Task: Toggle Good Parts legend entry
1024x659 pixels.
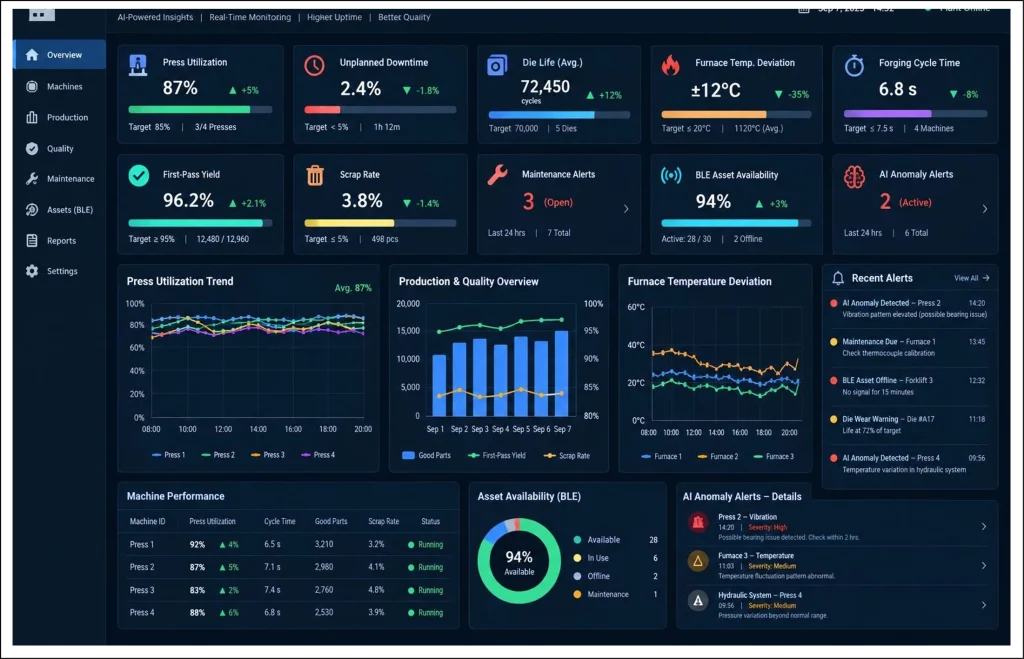Action: (x=426, y=456)
